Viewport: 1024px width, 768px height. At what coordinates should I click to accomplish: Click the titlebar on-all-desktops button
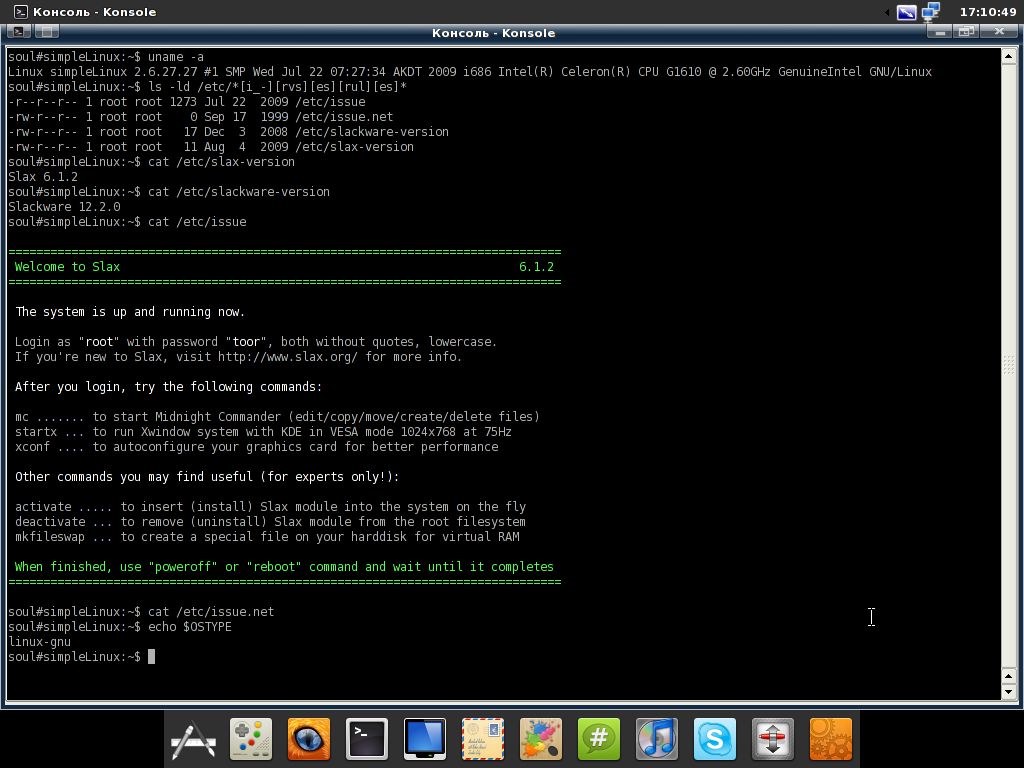46,31
